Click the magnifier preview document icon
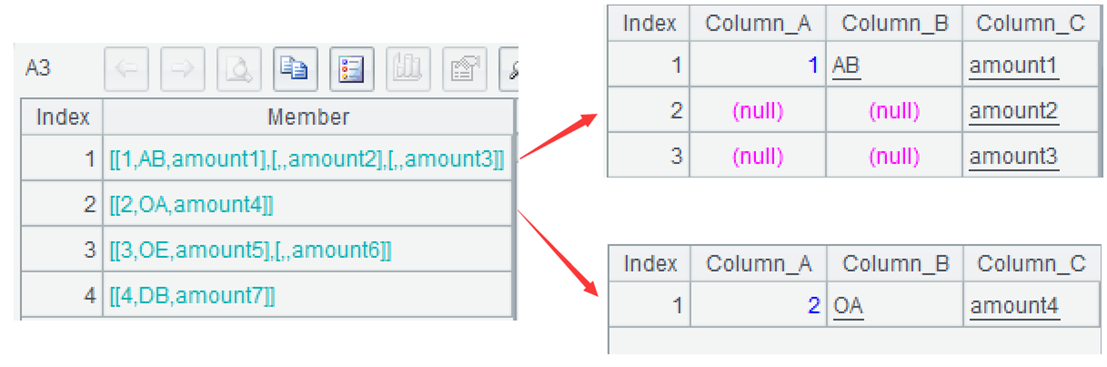 (239, 69)
